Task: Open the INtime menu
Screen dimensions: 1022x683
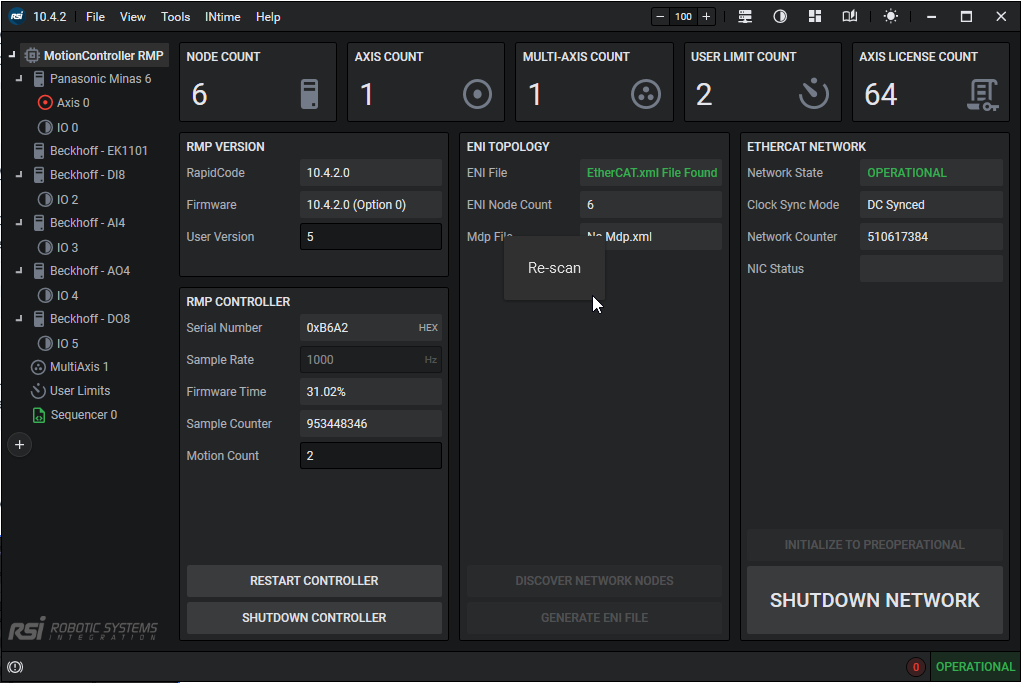Action: (222, 17)
